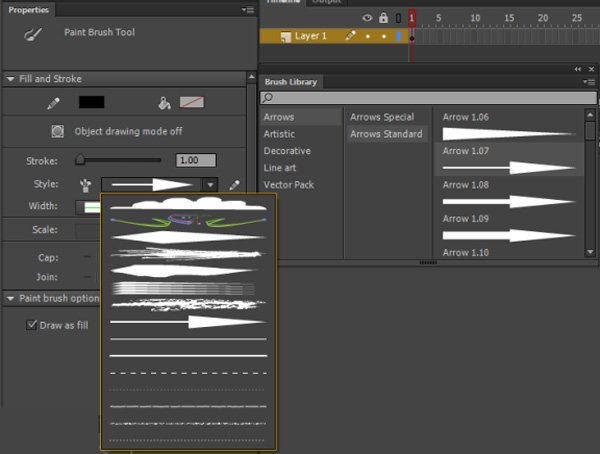Screen dimensions: 600x454
Task: Click the edit stroke style pencil icon
Action: coord(234,185)
